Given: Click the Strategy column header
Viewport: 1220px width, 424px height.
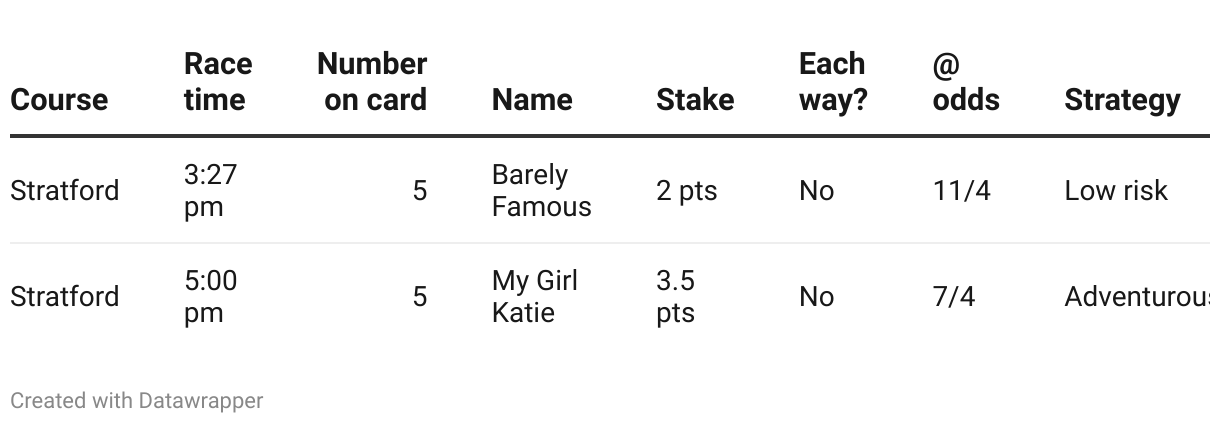Looking at the screenshot, I should tap(1122, 100).
